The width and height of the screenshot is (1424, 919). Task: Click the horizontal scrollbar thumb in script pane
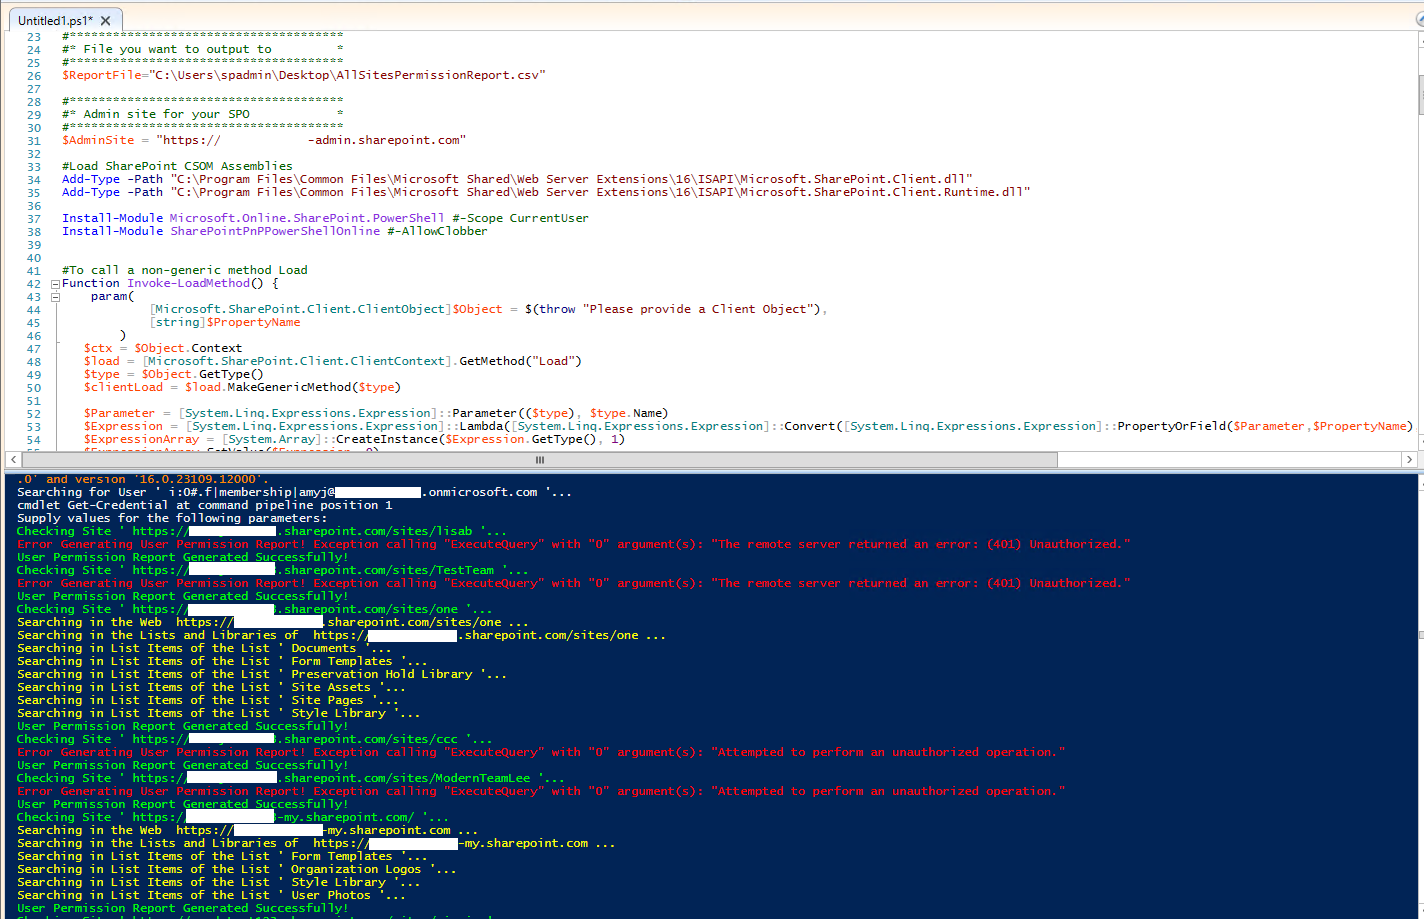(540, 460)
